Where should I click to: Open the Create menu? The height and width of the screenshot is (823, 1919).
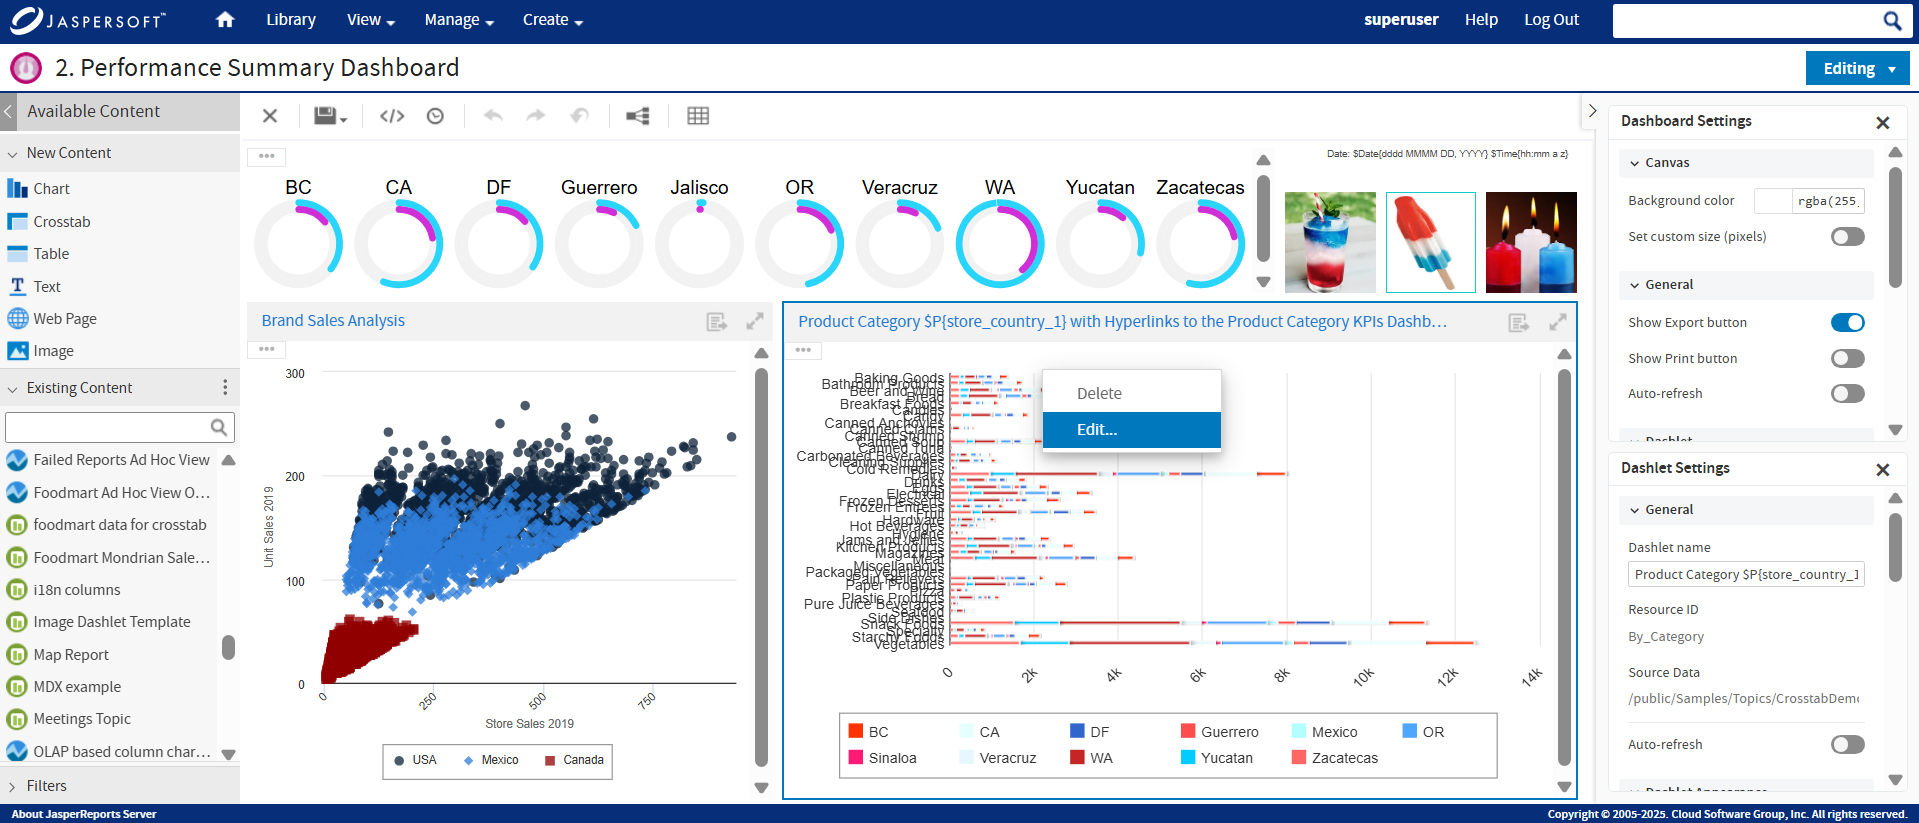tap(553, 20)
